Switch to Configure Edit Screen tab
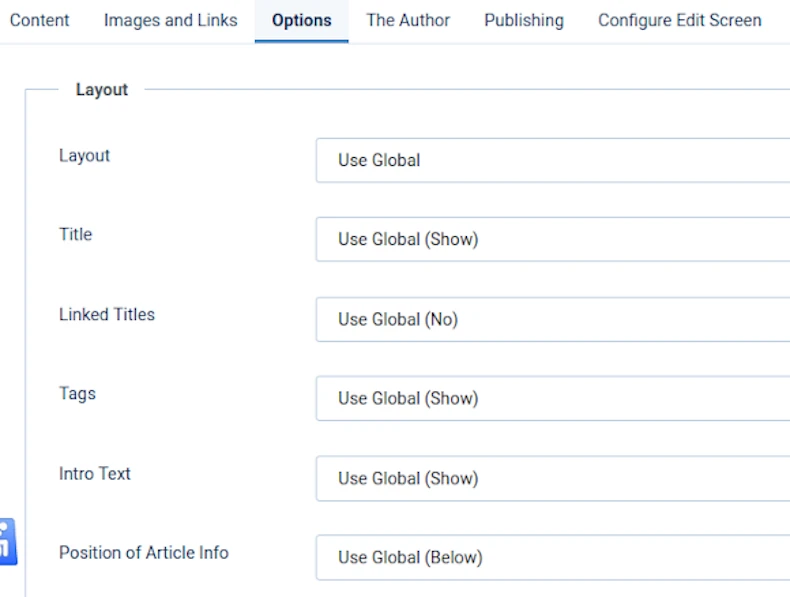This screenshot has height=597, width=790. coord(680,20)
